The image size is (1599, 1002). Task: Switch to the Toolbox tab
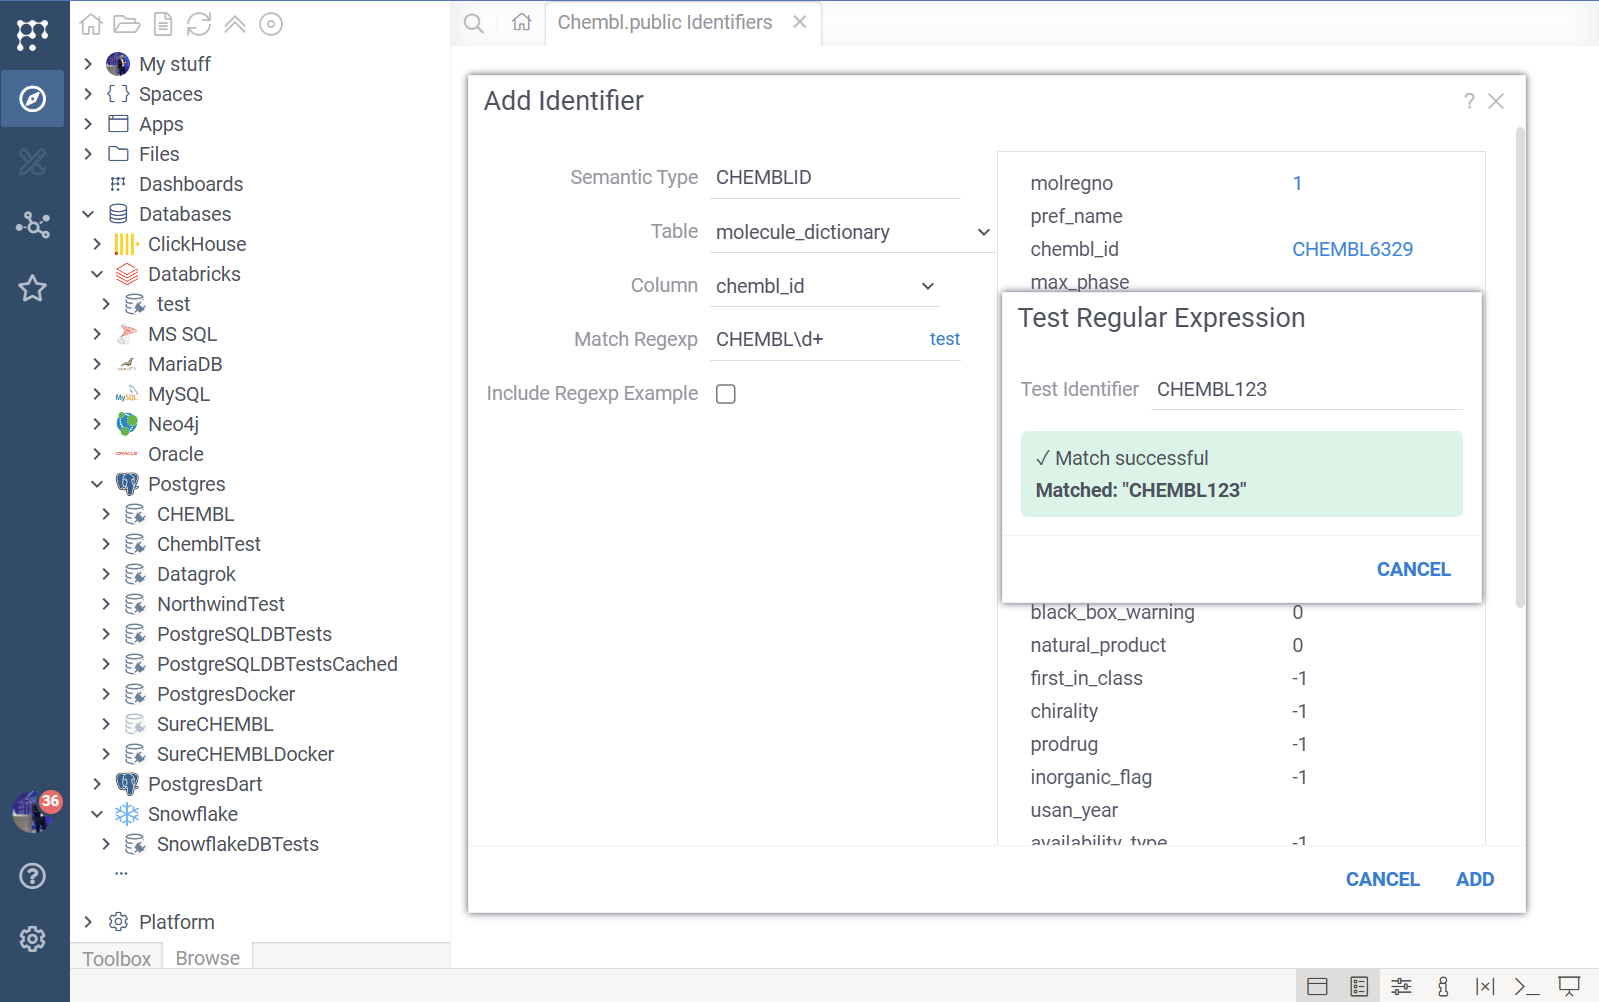(x=116, y=958)
